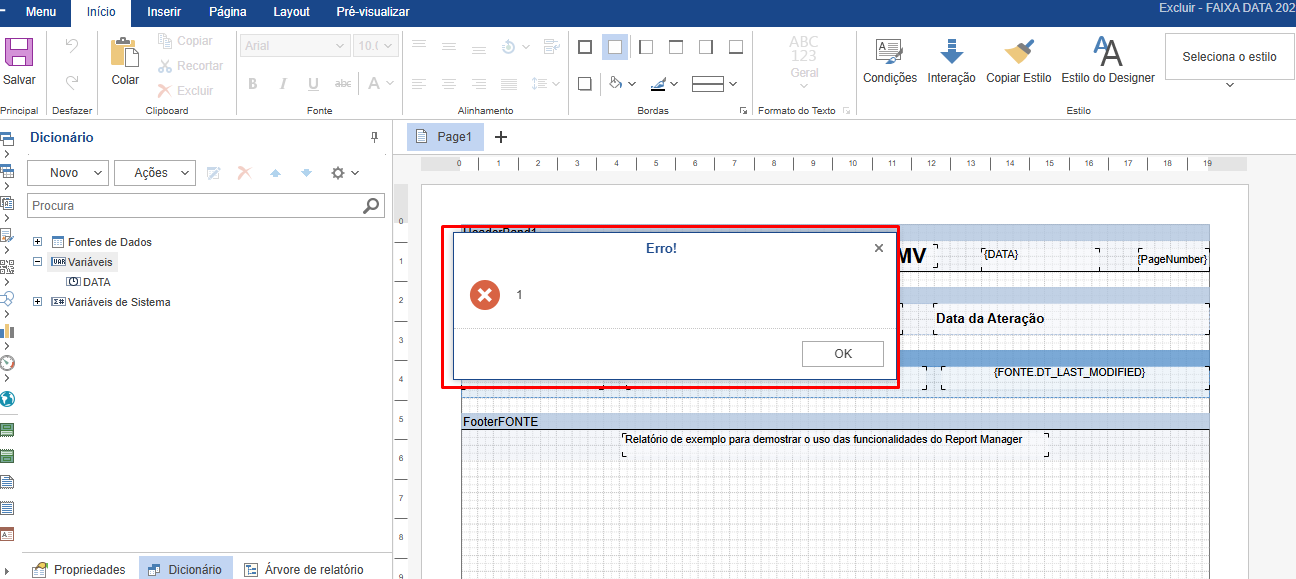Image resolution: width=1296 pixels, height=579 pixels.
Task: Open the Propriedades panel tab
Action: point(79,569)
